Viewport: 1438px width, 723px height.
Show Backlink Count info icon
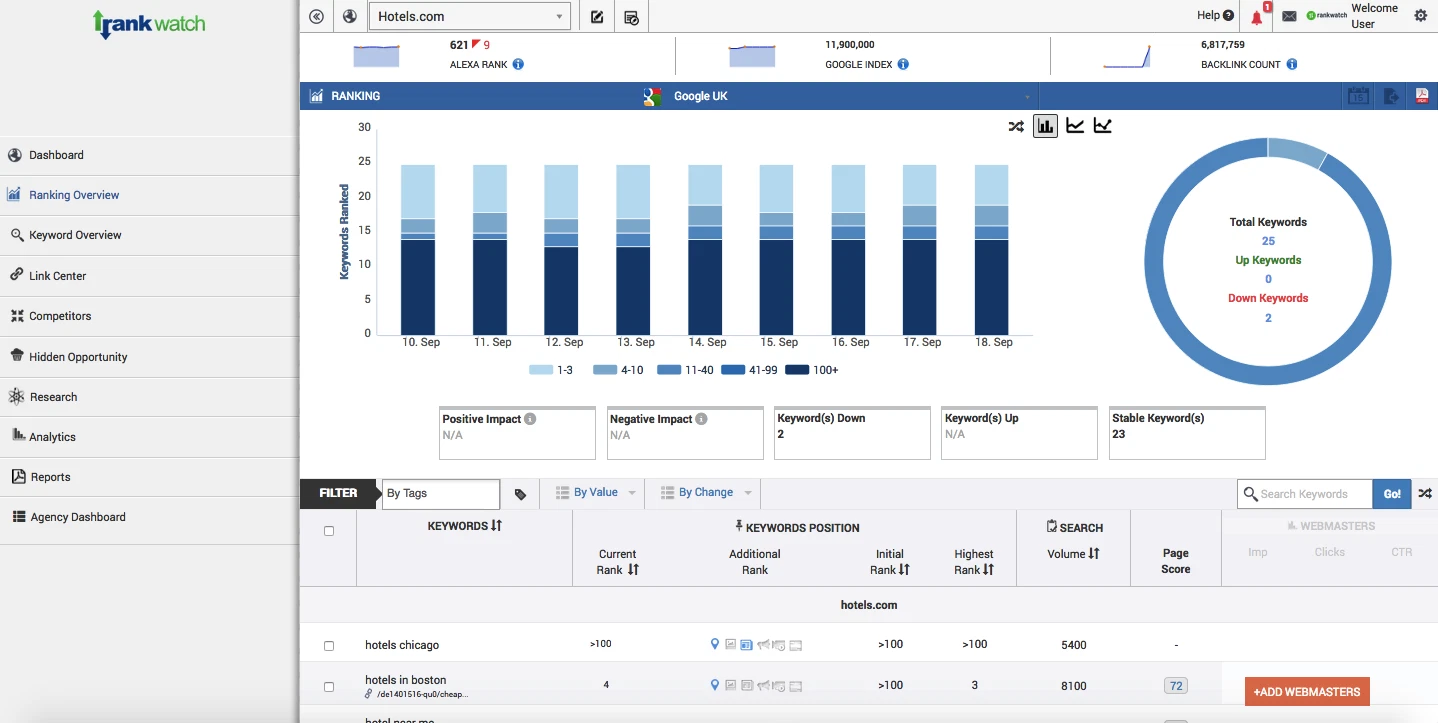1292,64
